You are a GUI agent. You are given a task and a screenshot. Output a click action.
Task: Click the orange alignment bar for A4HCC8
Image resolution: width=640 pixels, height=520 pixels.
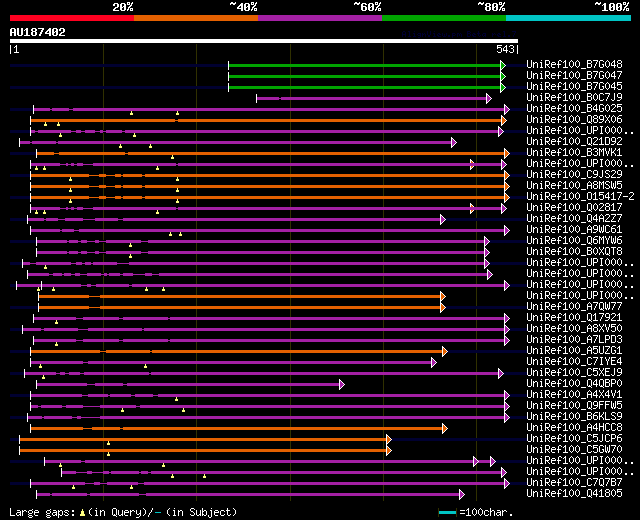pyautogui.click(x=237, y=429)
